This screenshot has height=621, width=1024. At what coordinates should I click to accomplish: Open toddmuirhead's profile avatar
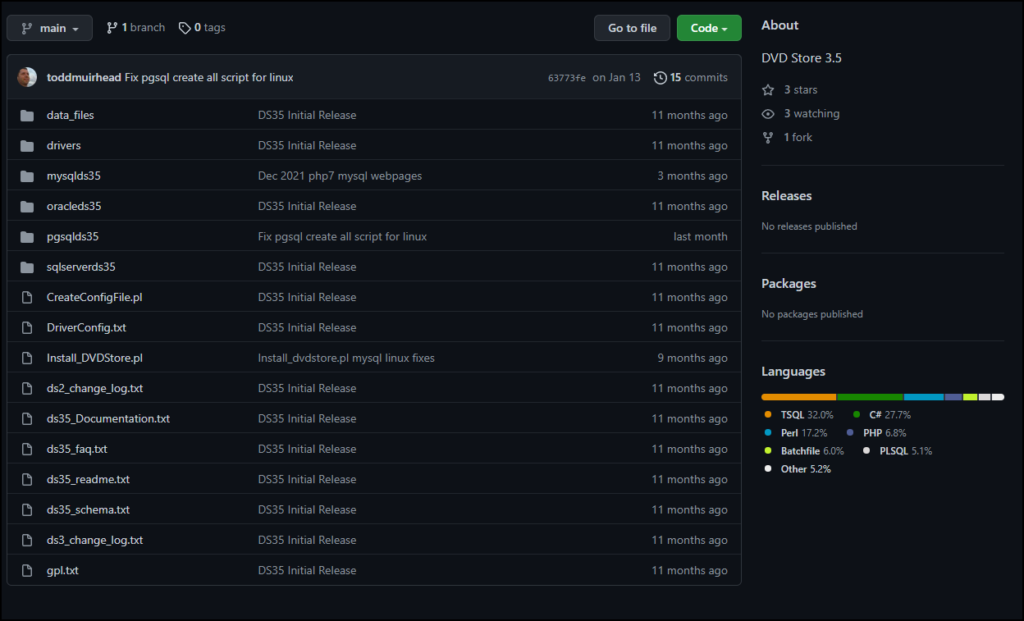pos(27,77)
